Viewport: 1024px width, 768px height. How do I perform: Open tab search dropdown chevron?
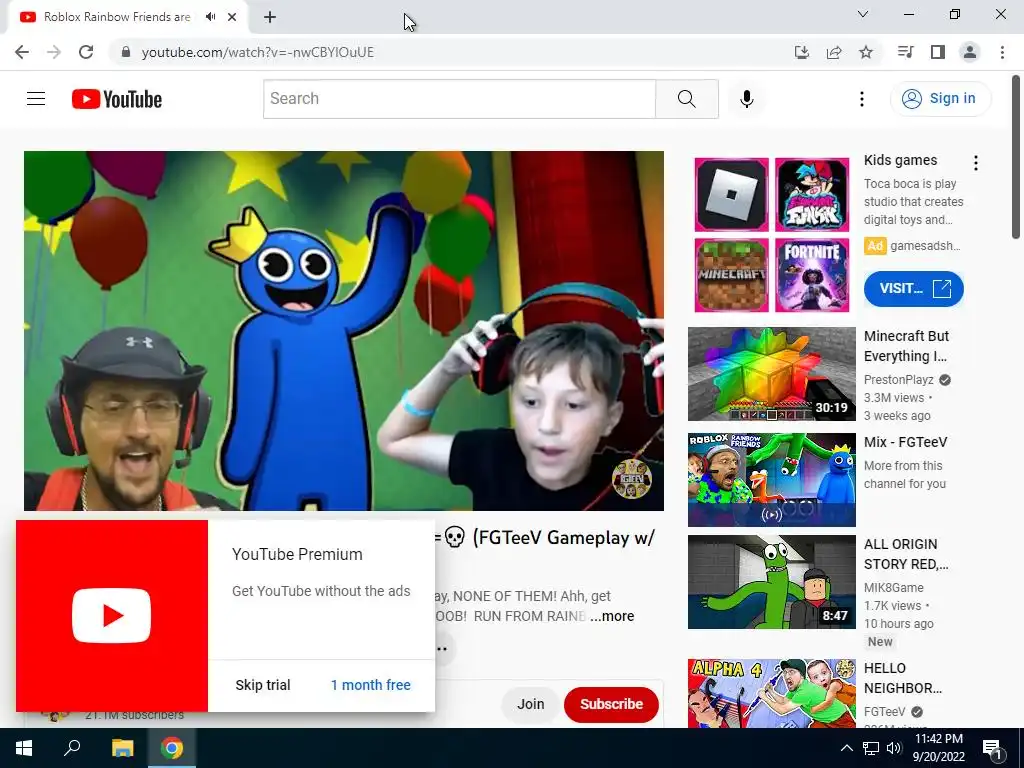[863, 14]
